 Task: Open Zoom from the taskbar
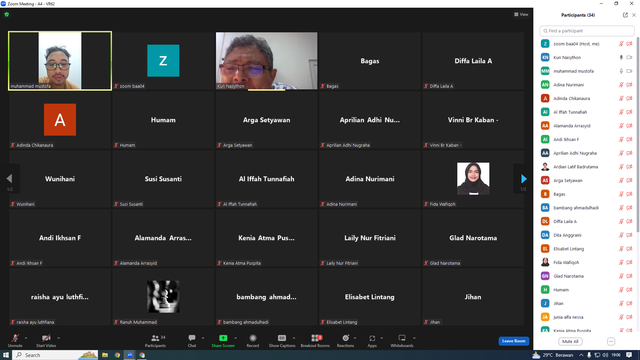129,355
